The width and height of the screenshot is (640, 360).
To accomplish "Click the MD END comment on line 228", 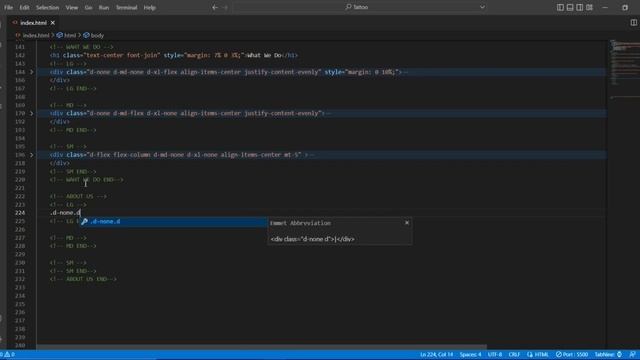I will (73, 246).
